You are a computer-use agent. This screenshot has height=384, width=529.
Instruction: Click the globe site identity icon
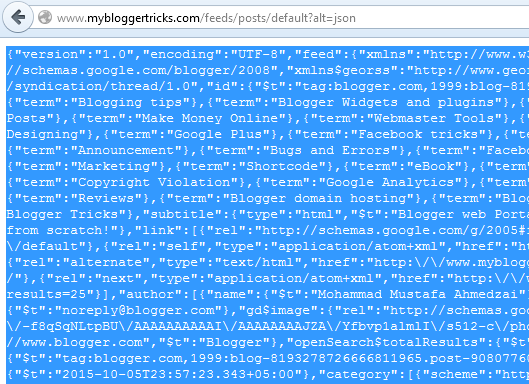point(45,18)
